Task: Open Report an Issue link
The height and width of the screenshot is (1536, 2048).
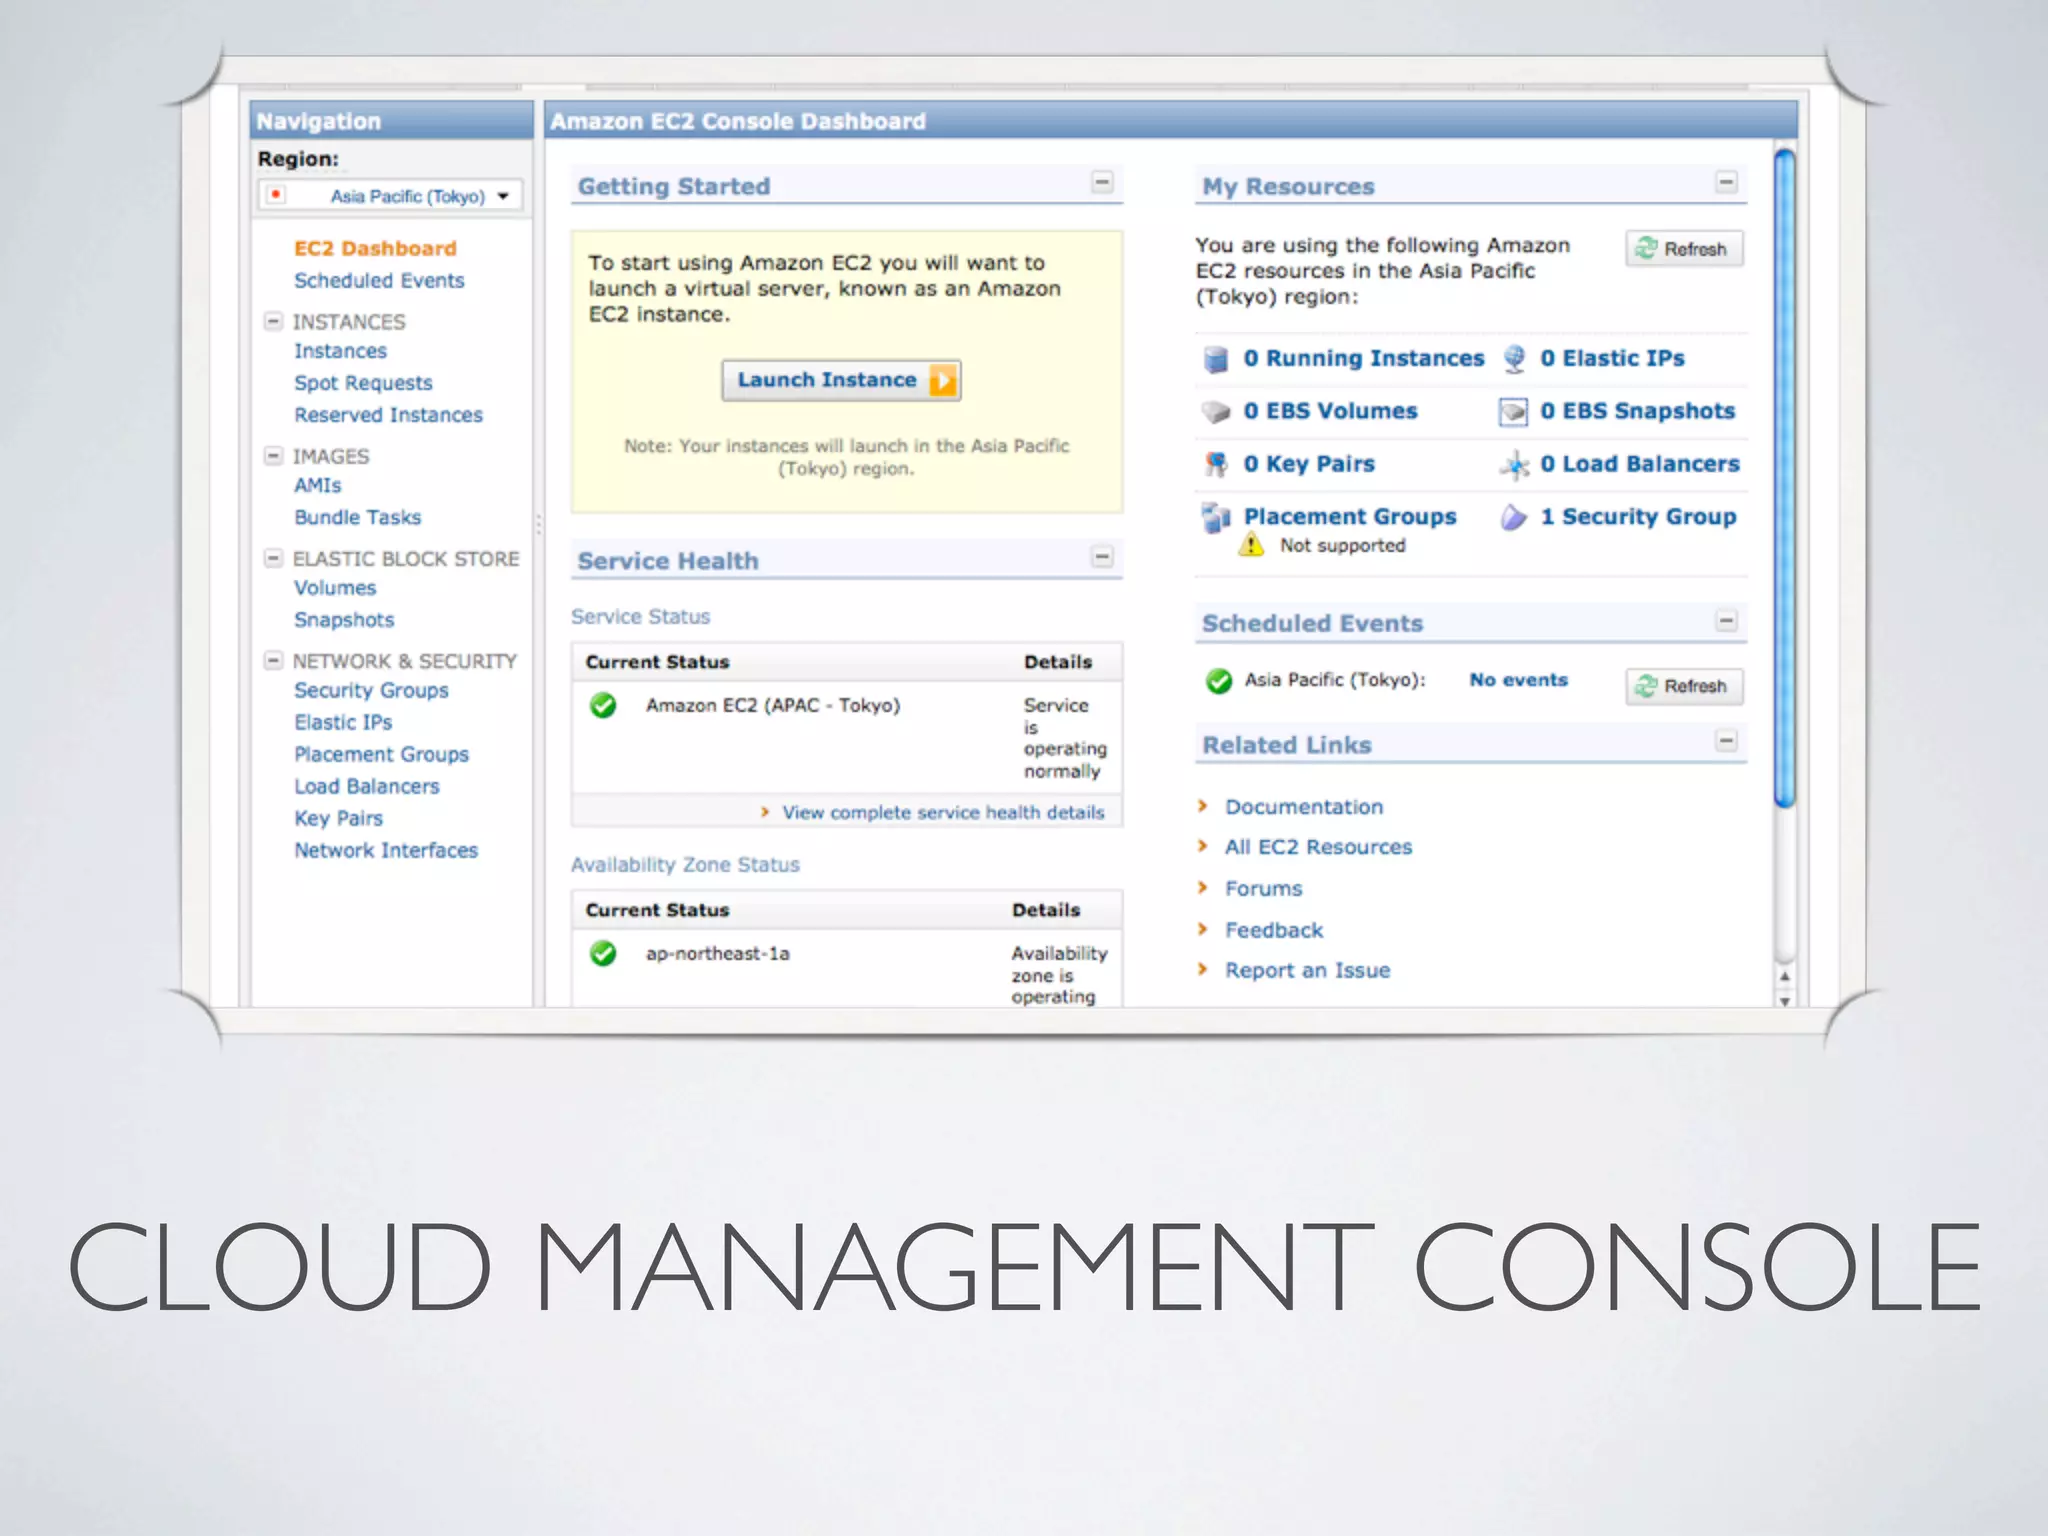Action: pos(1307,971)
